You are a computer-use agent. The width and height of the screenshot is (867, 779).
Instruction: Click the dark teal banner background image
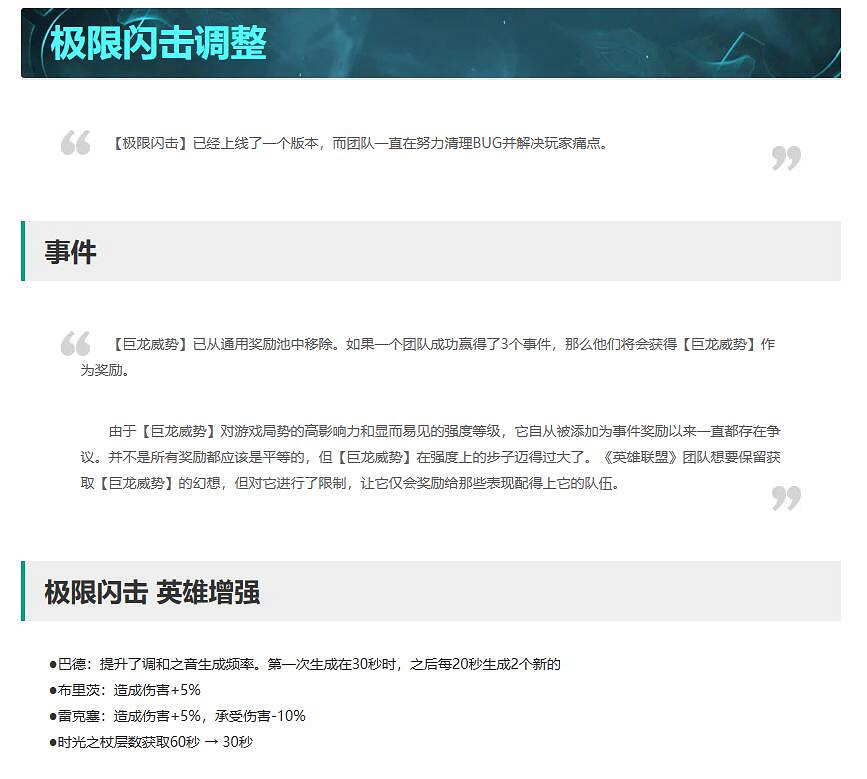pyautogui.click(x=600, y=44)
